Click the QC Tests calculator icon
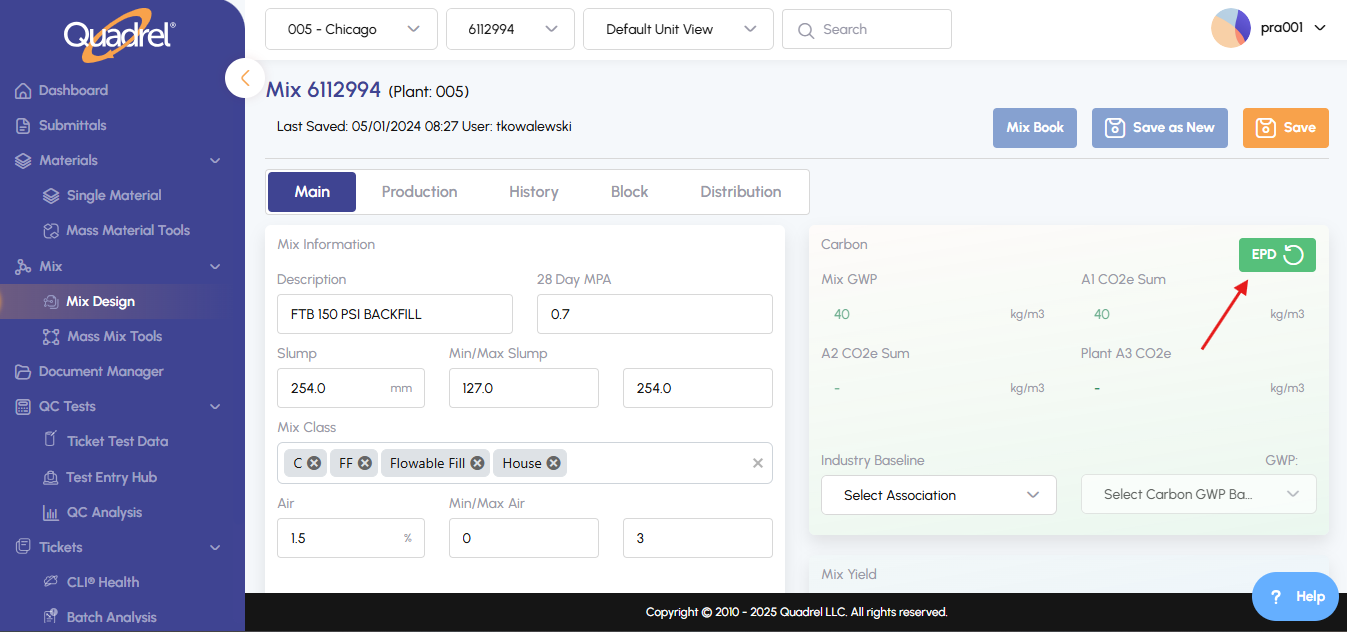Viewport: 1347px width, 632px height. coord(23,407)
